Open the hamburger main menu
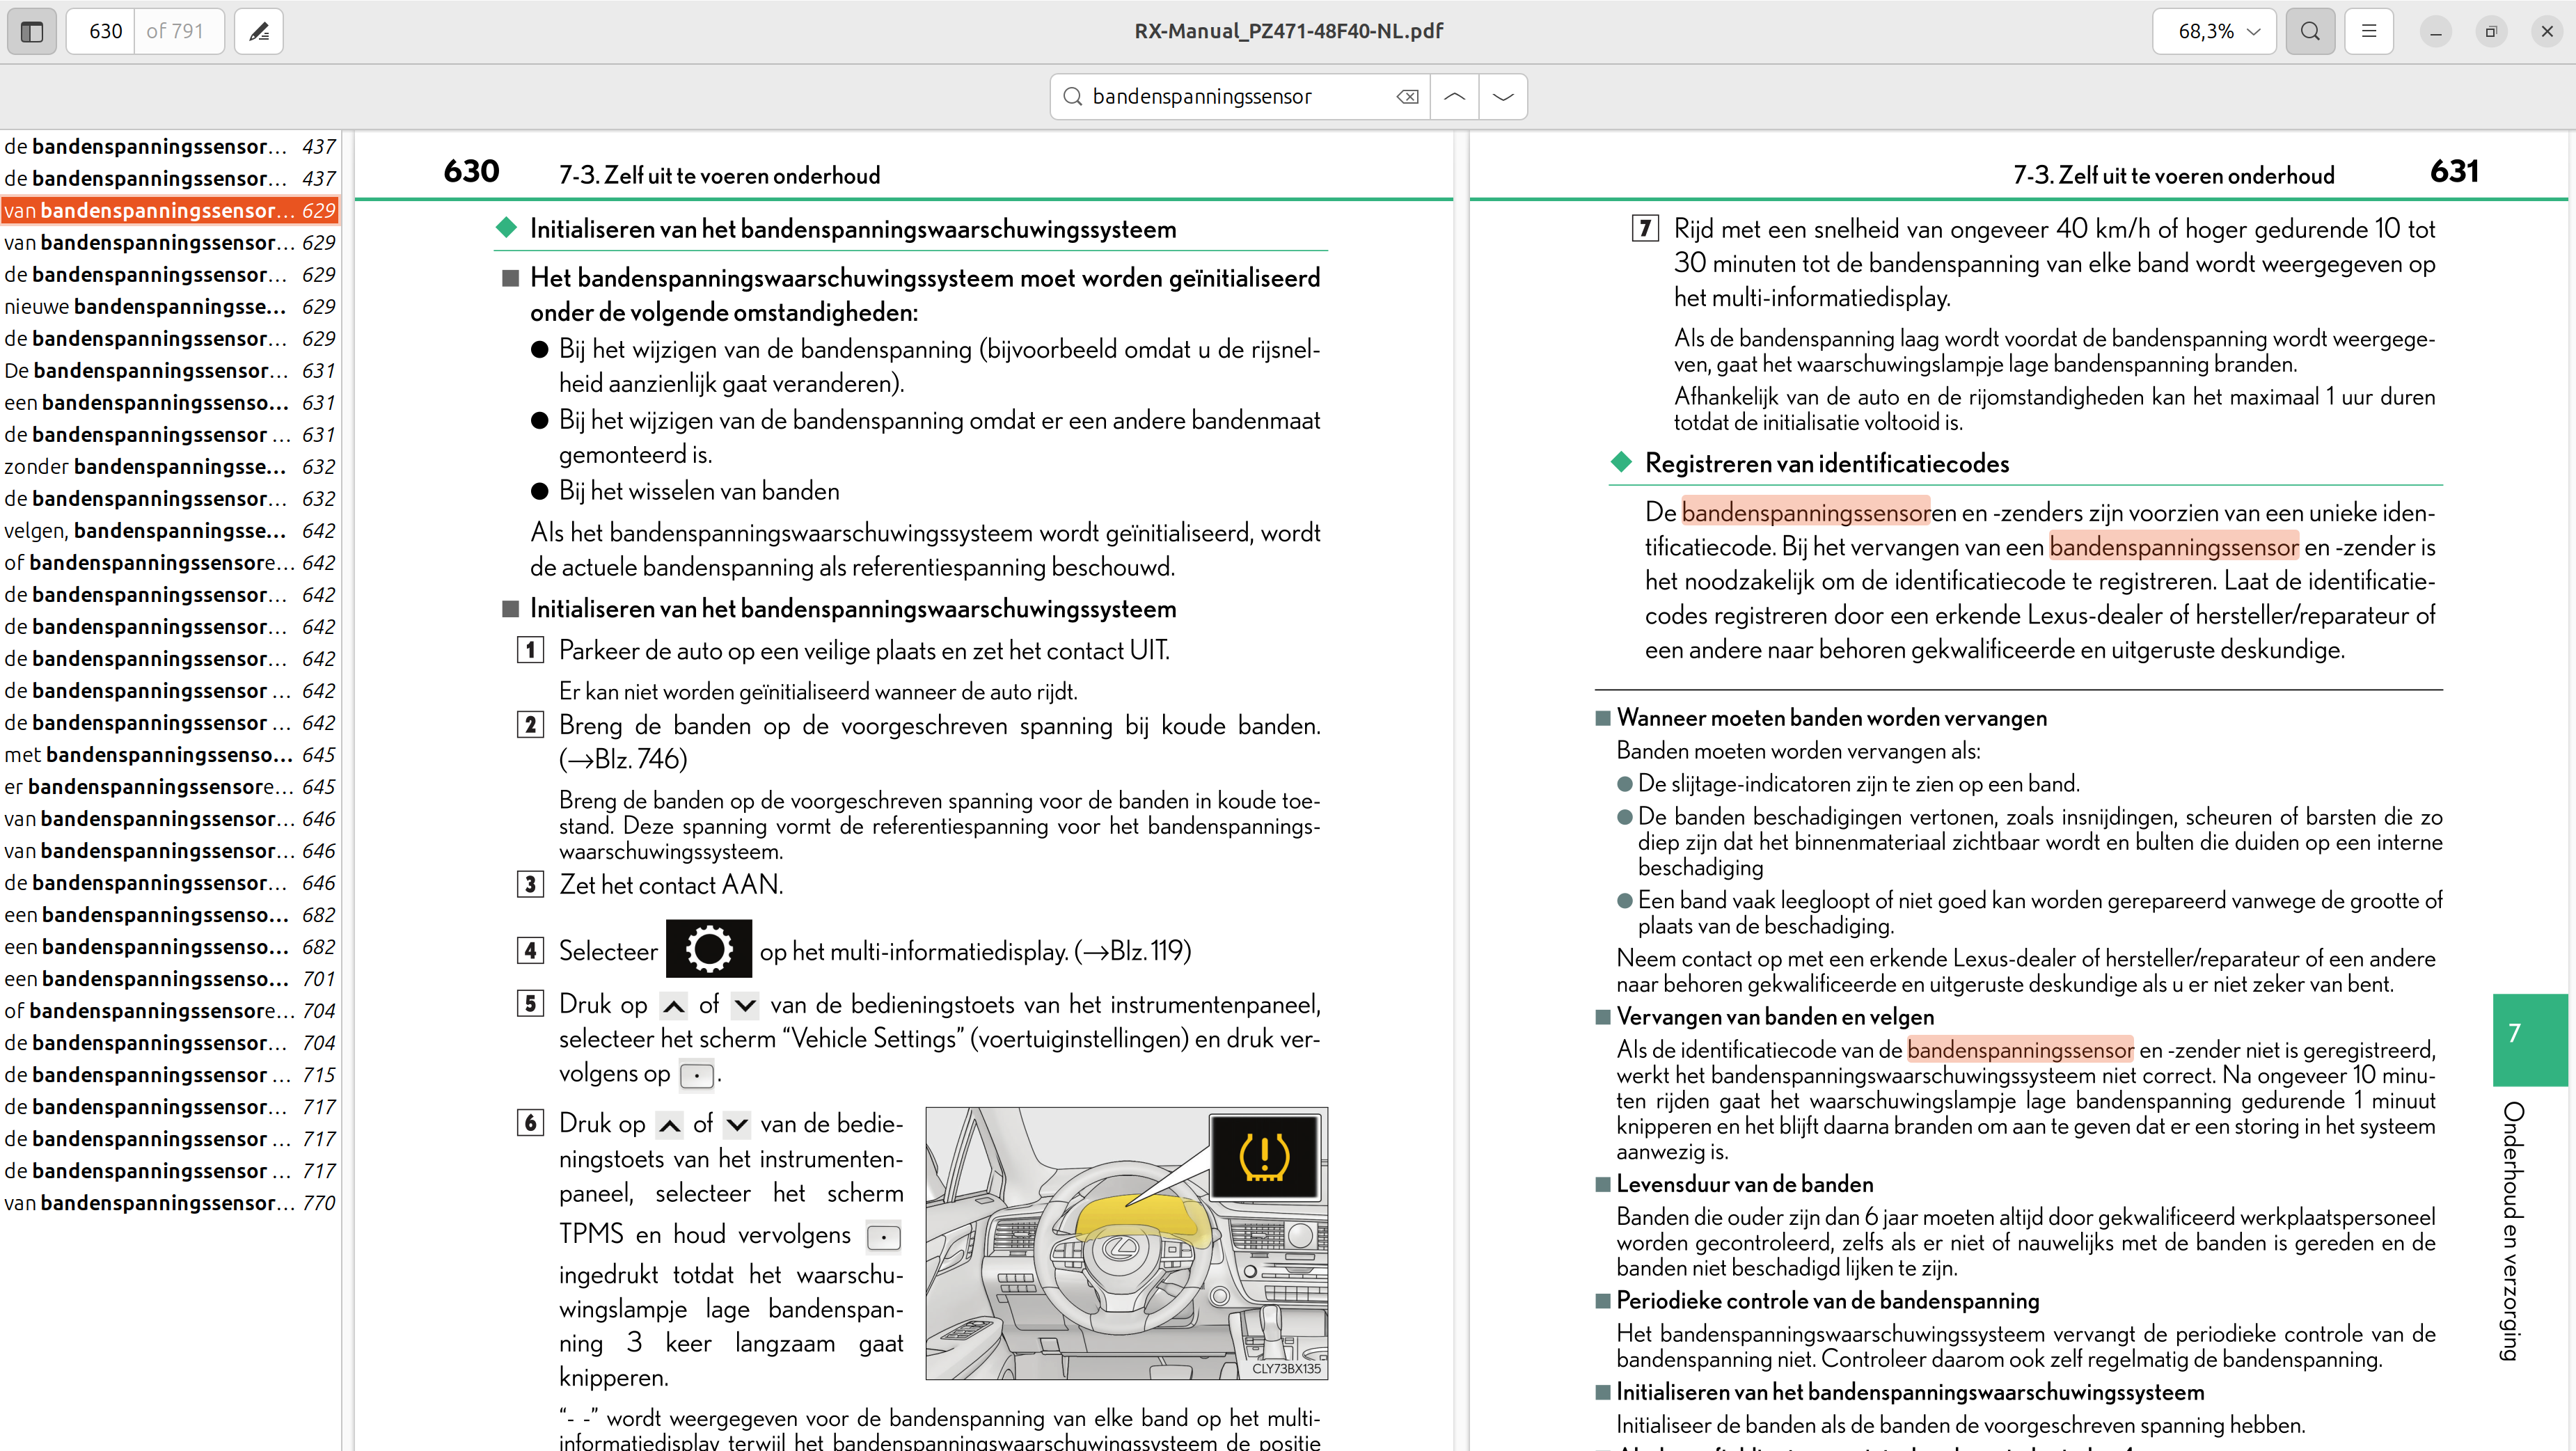Viewport: 2576px width, 1451px height. 2369,31
